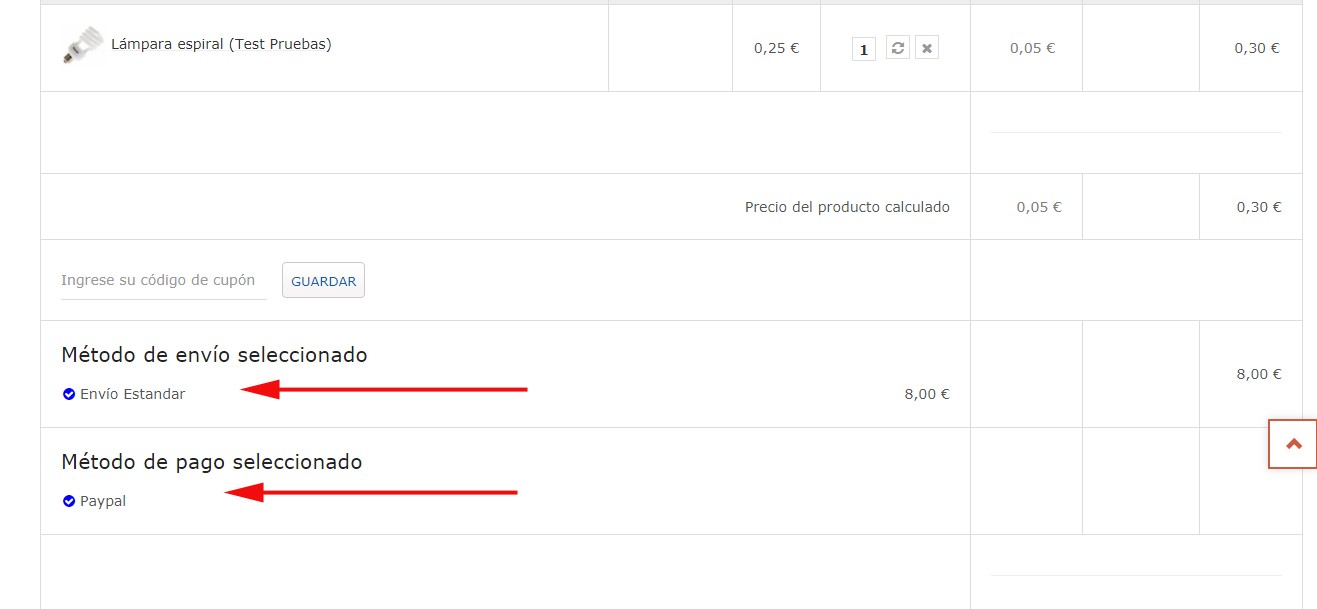
Task: Click the spiral lamp product thumbnail
Action: [83, 45]
